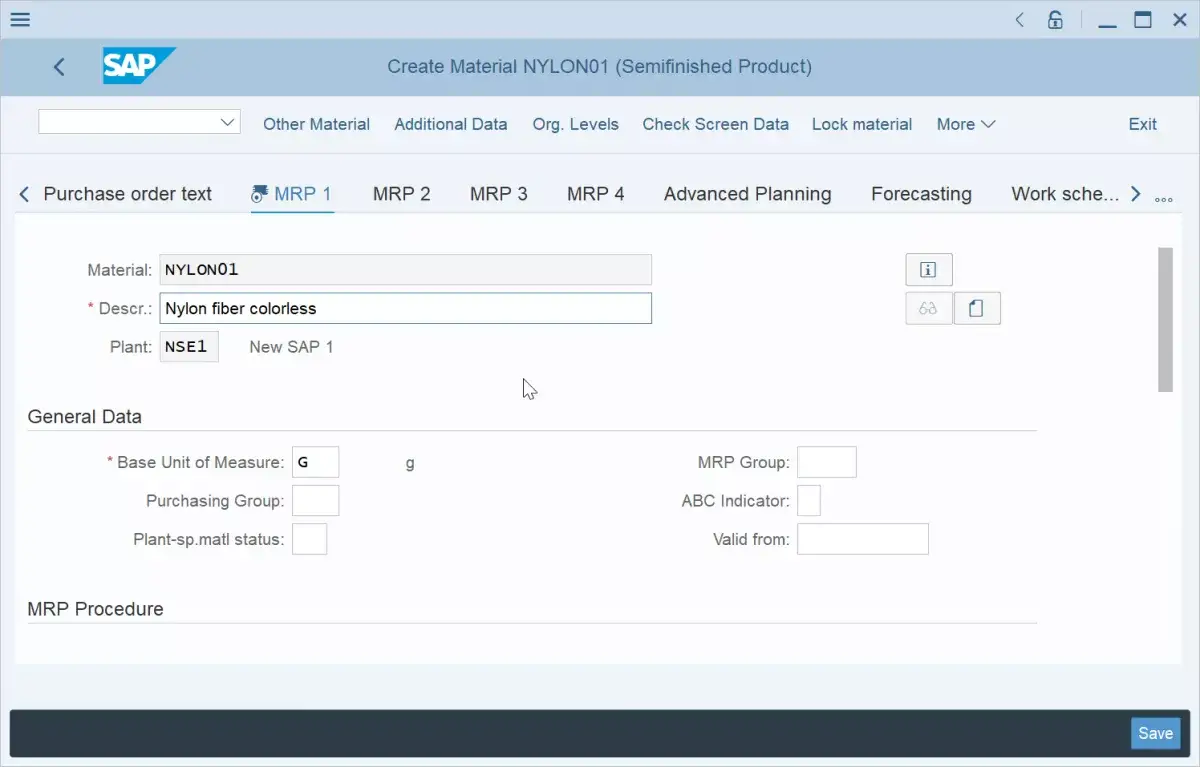Click the General Data section heading
Viewport: 1200px width, 767px height.
pyautogui.click(x=85, y=417)
